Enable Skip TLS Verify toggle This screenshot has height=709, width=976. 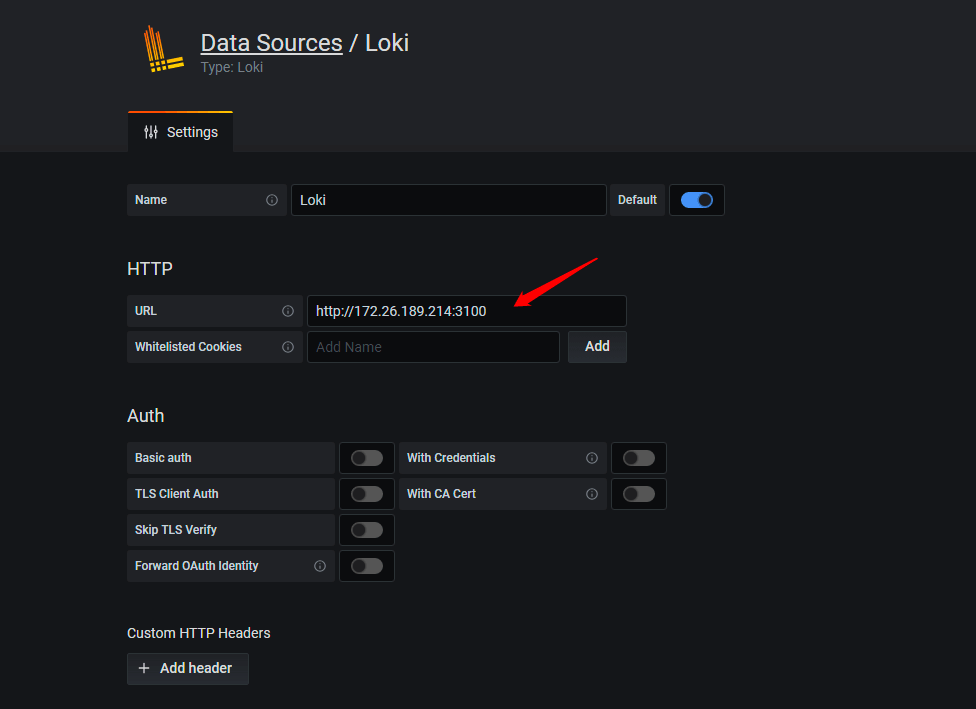coord(367,530)
